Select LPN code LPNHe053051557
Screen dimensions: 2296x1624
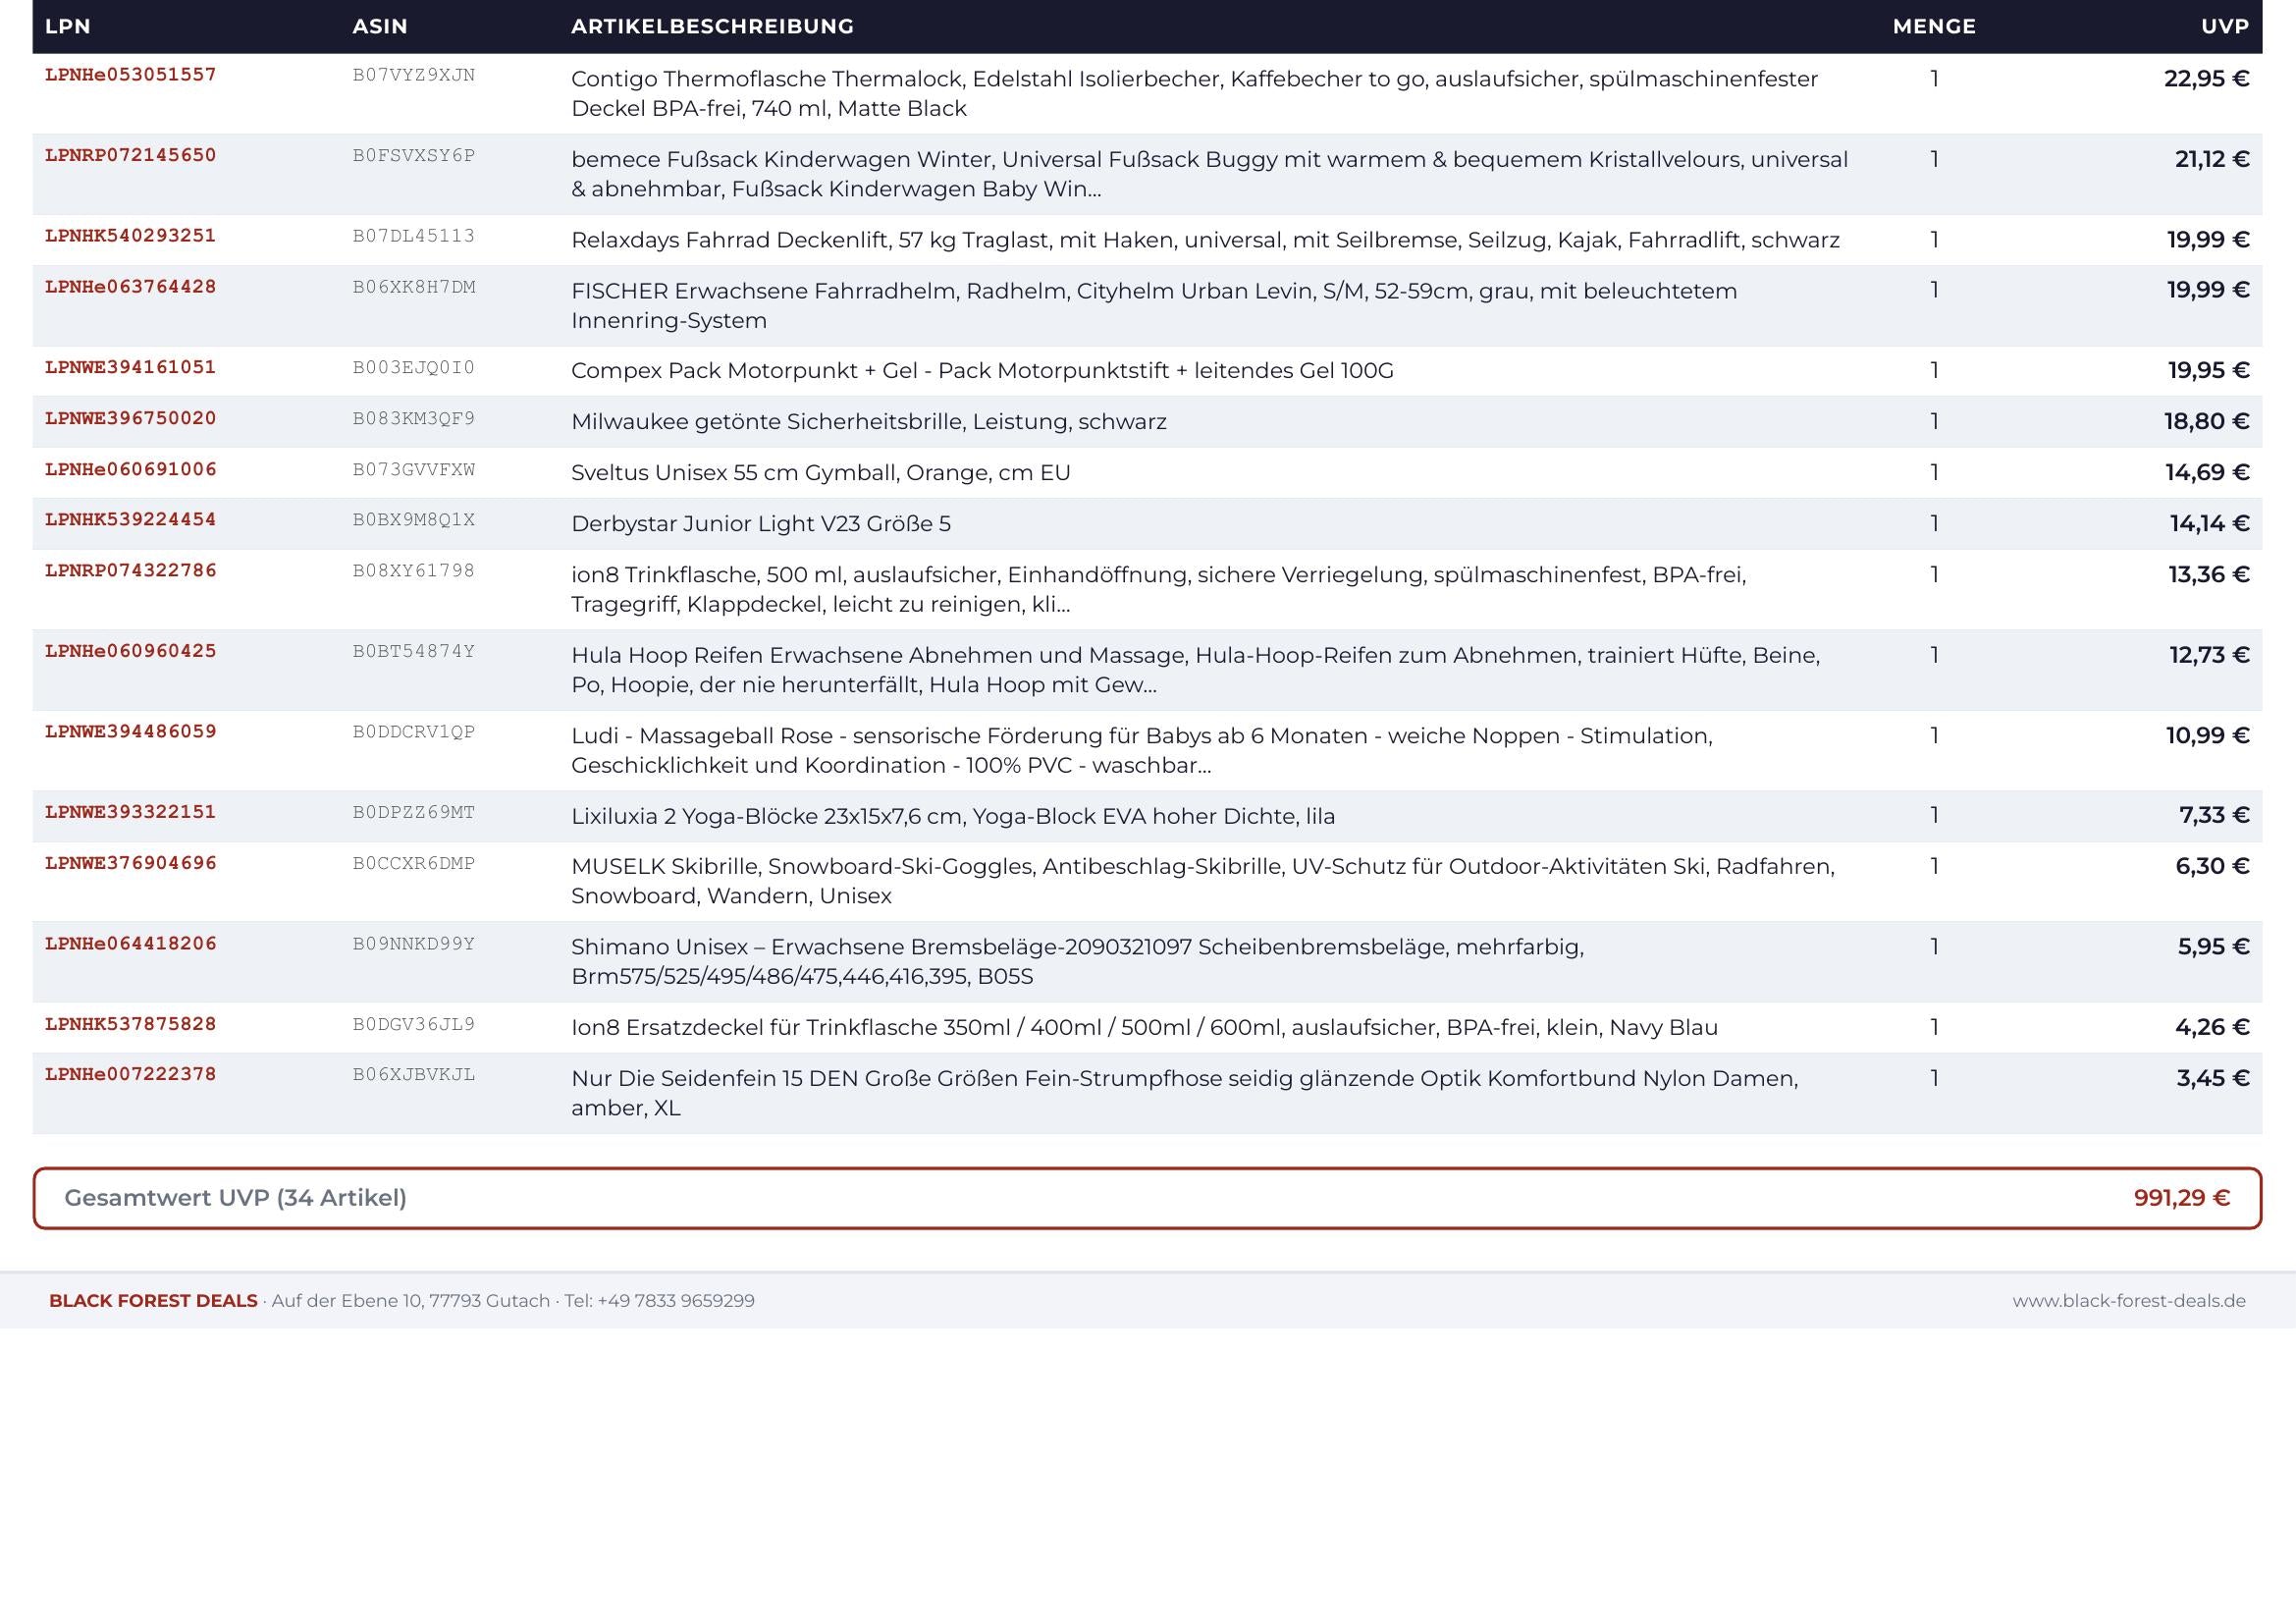point(131,75)
